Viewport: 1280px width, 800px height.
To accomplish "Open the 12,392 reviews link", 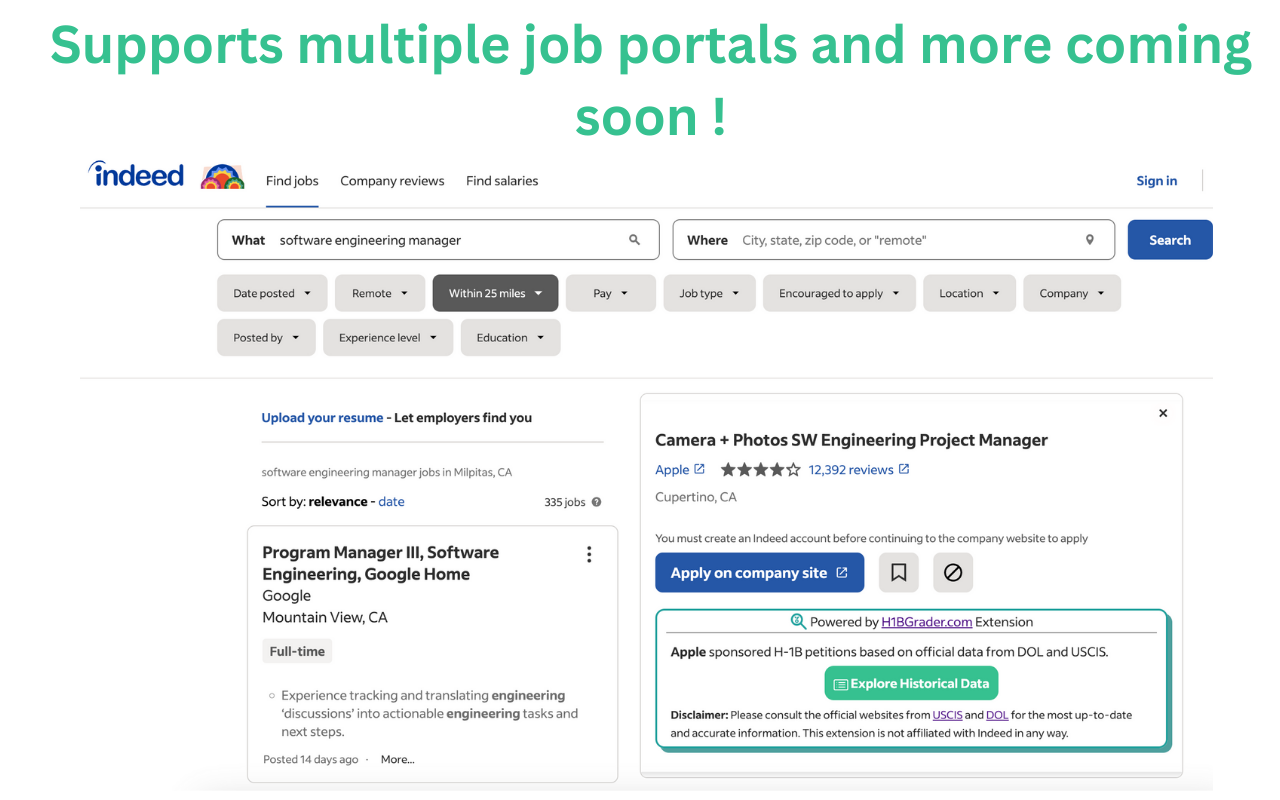I will tap(850, 470).
